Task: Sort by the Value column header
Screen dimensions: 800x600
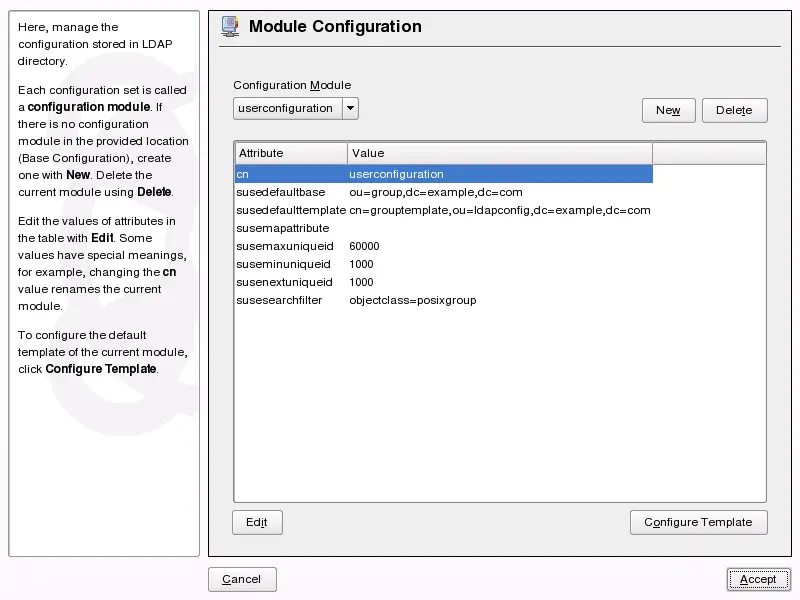Action: tap(500, 153)
